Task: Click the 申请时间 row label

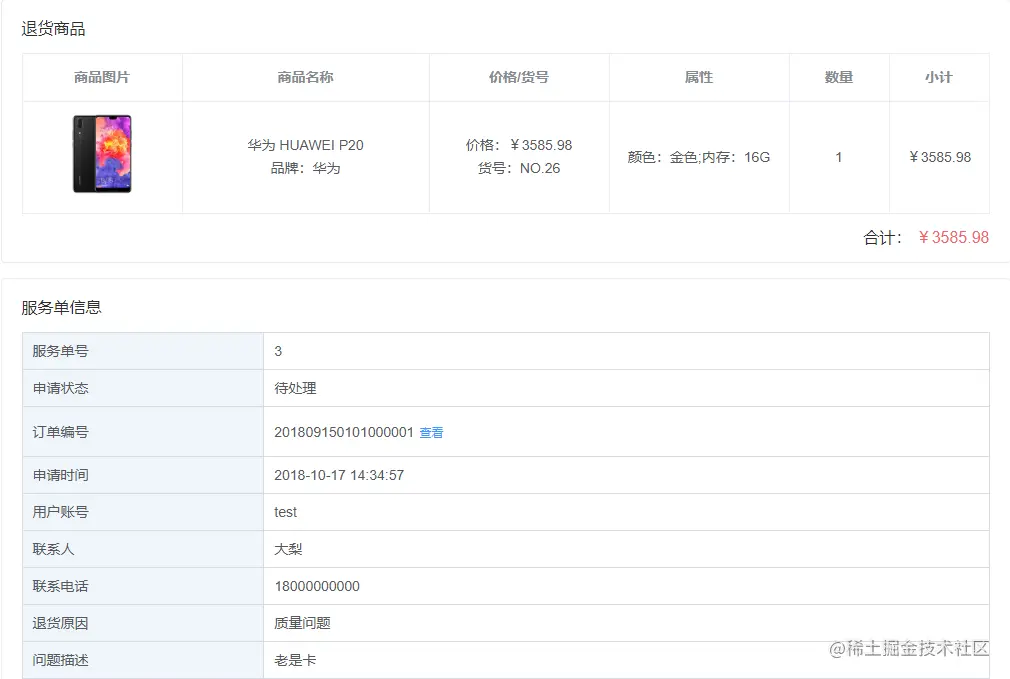Action: point(61,475)
